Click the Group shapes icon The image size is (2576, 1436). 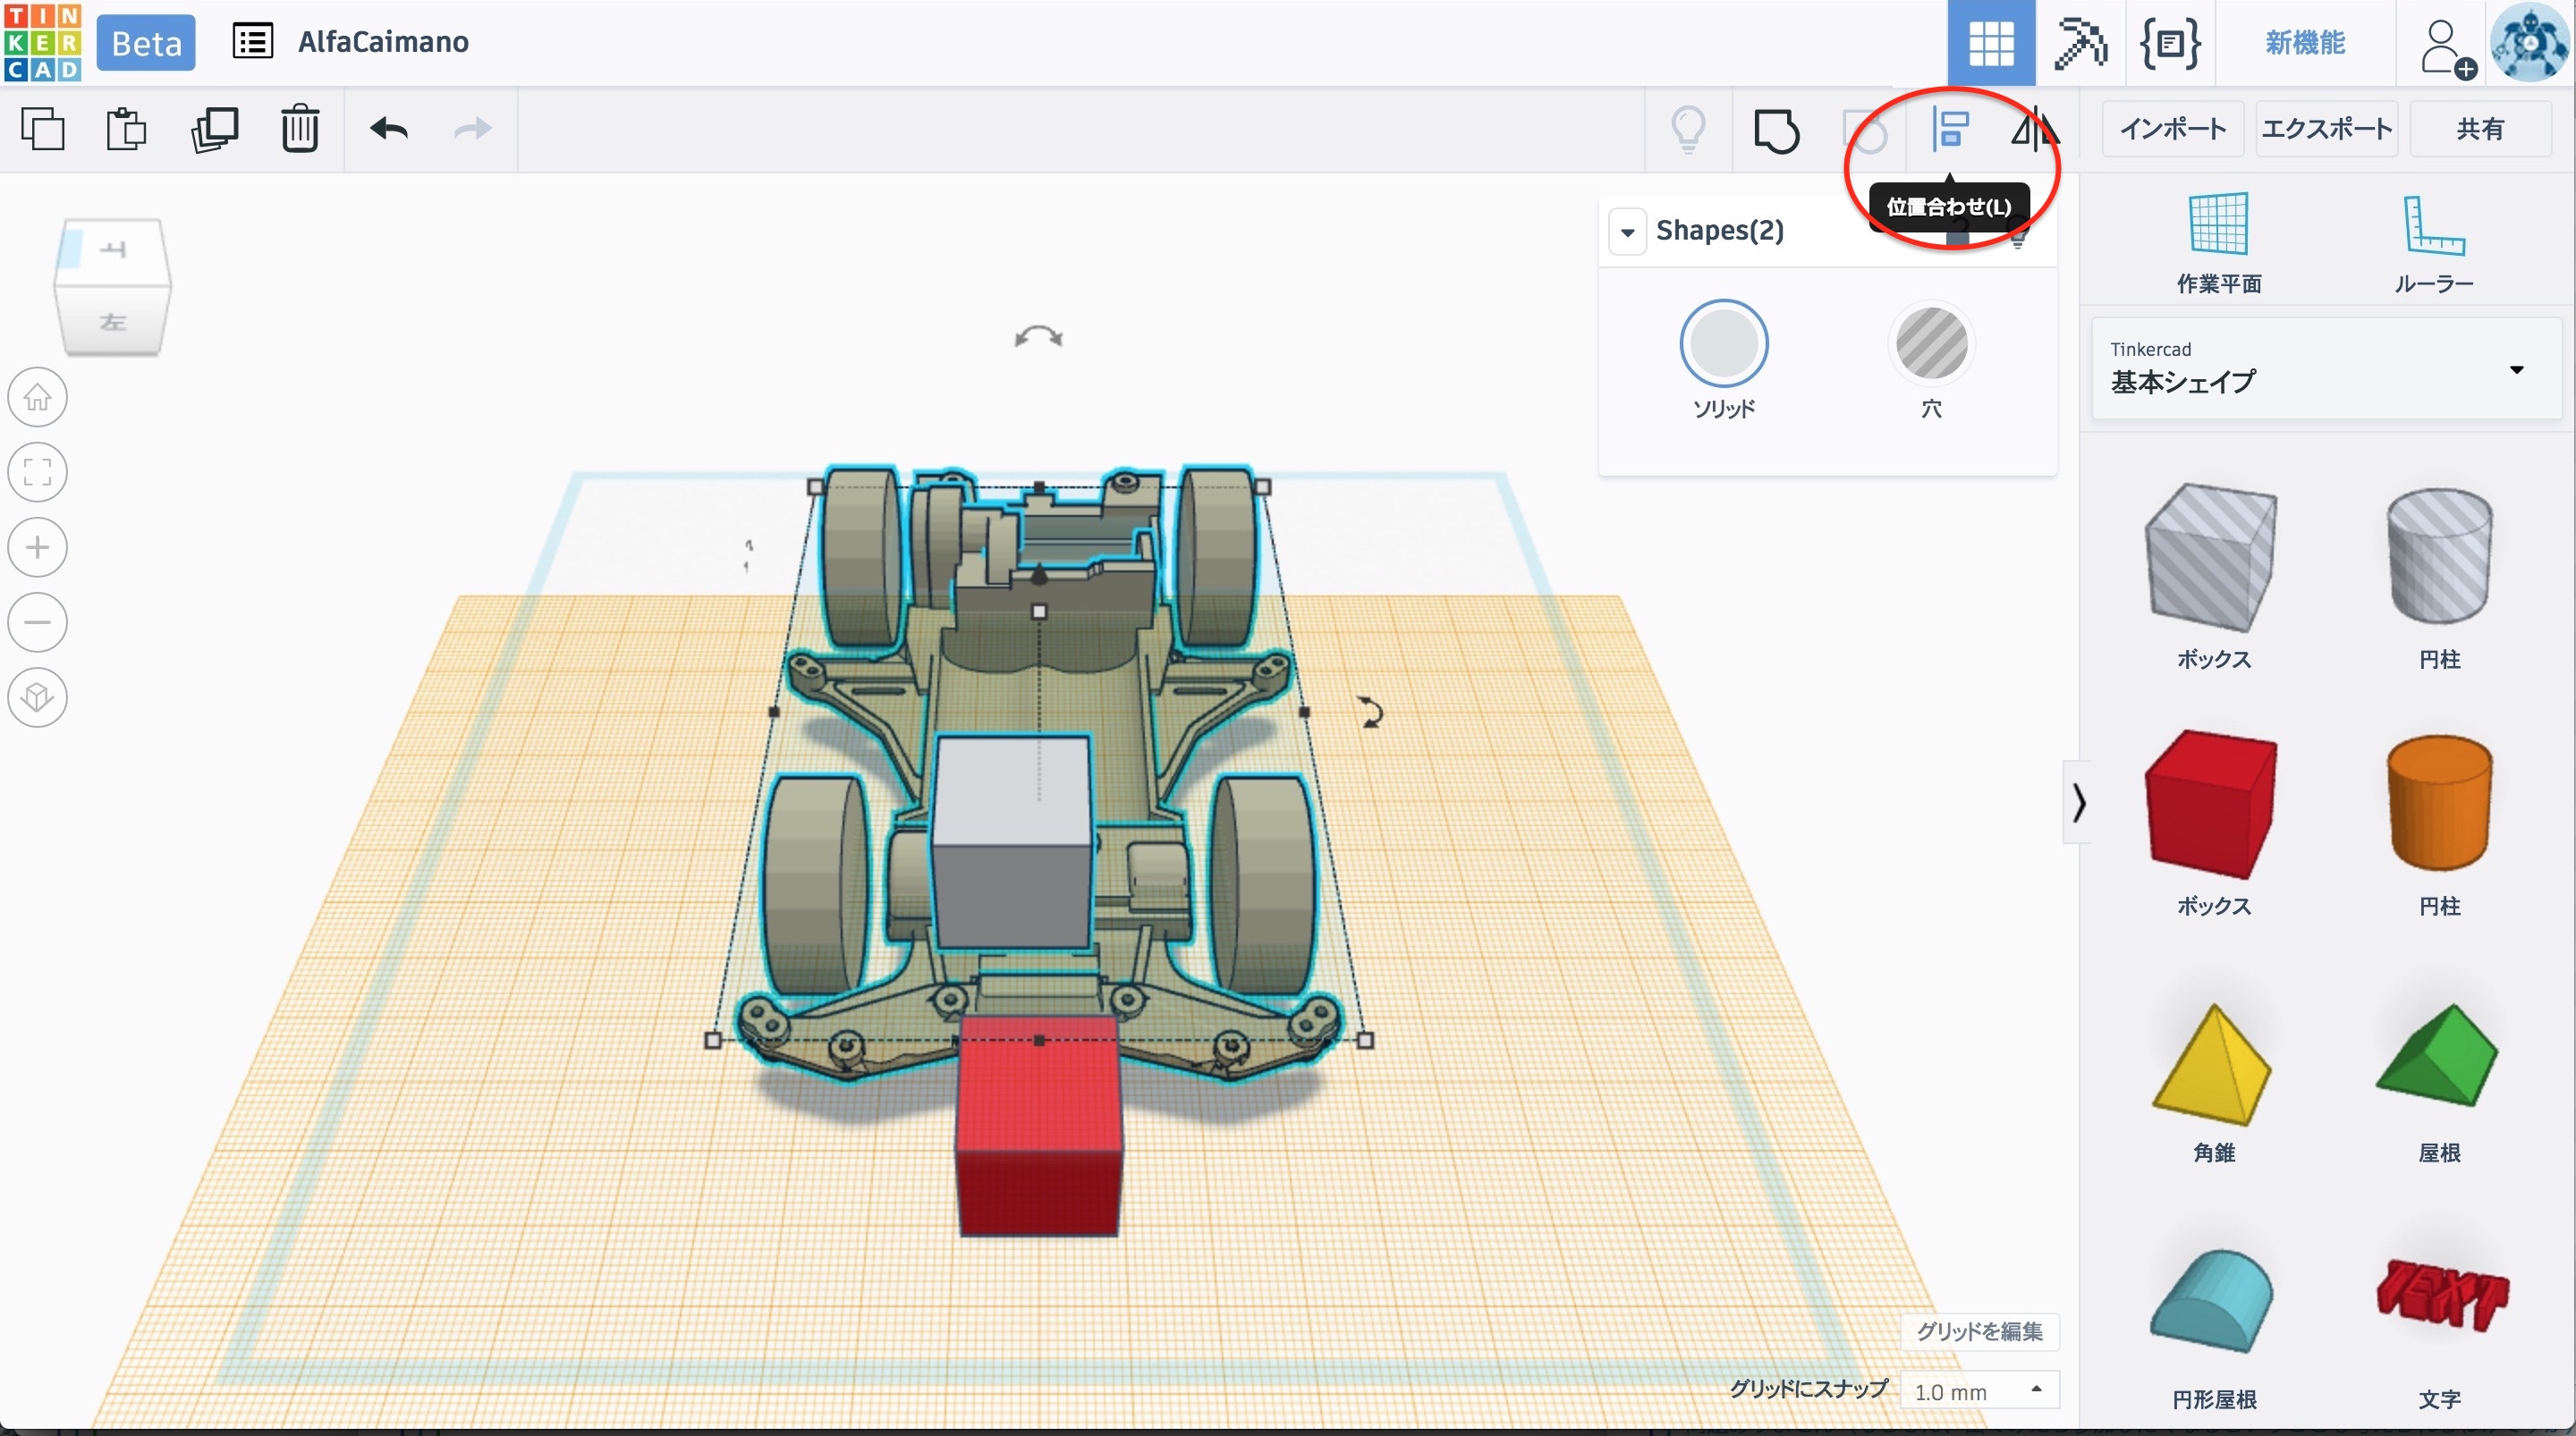pyautogui.click(x=1776, y=130)
